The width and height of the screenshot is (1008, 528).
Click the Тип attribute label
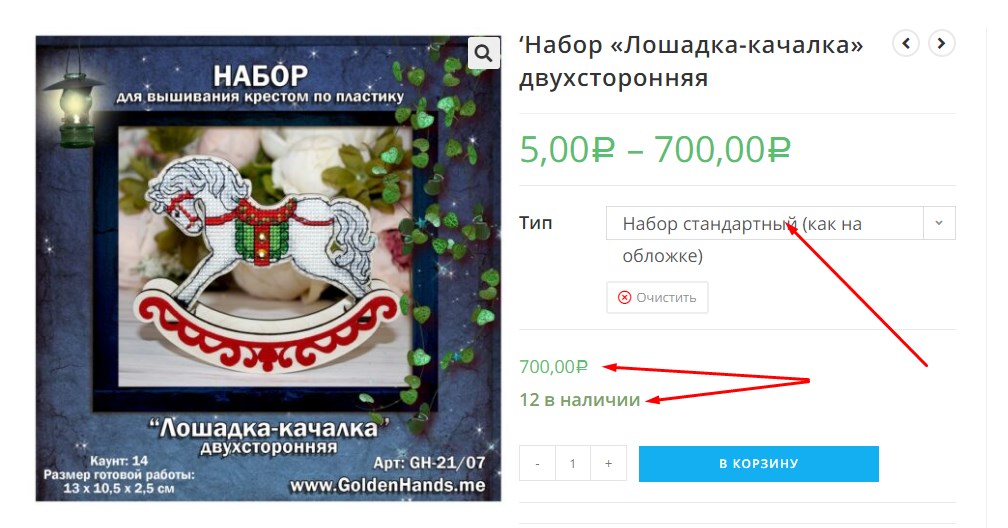coord(536,223)
